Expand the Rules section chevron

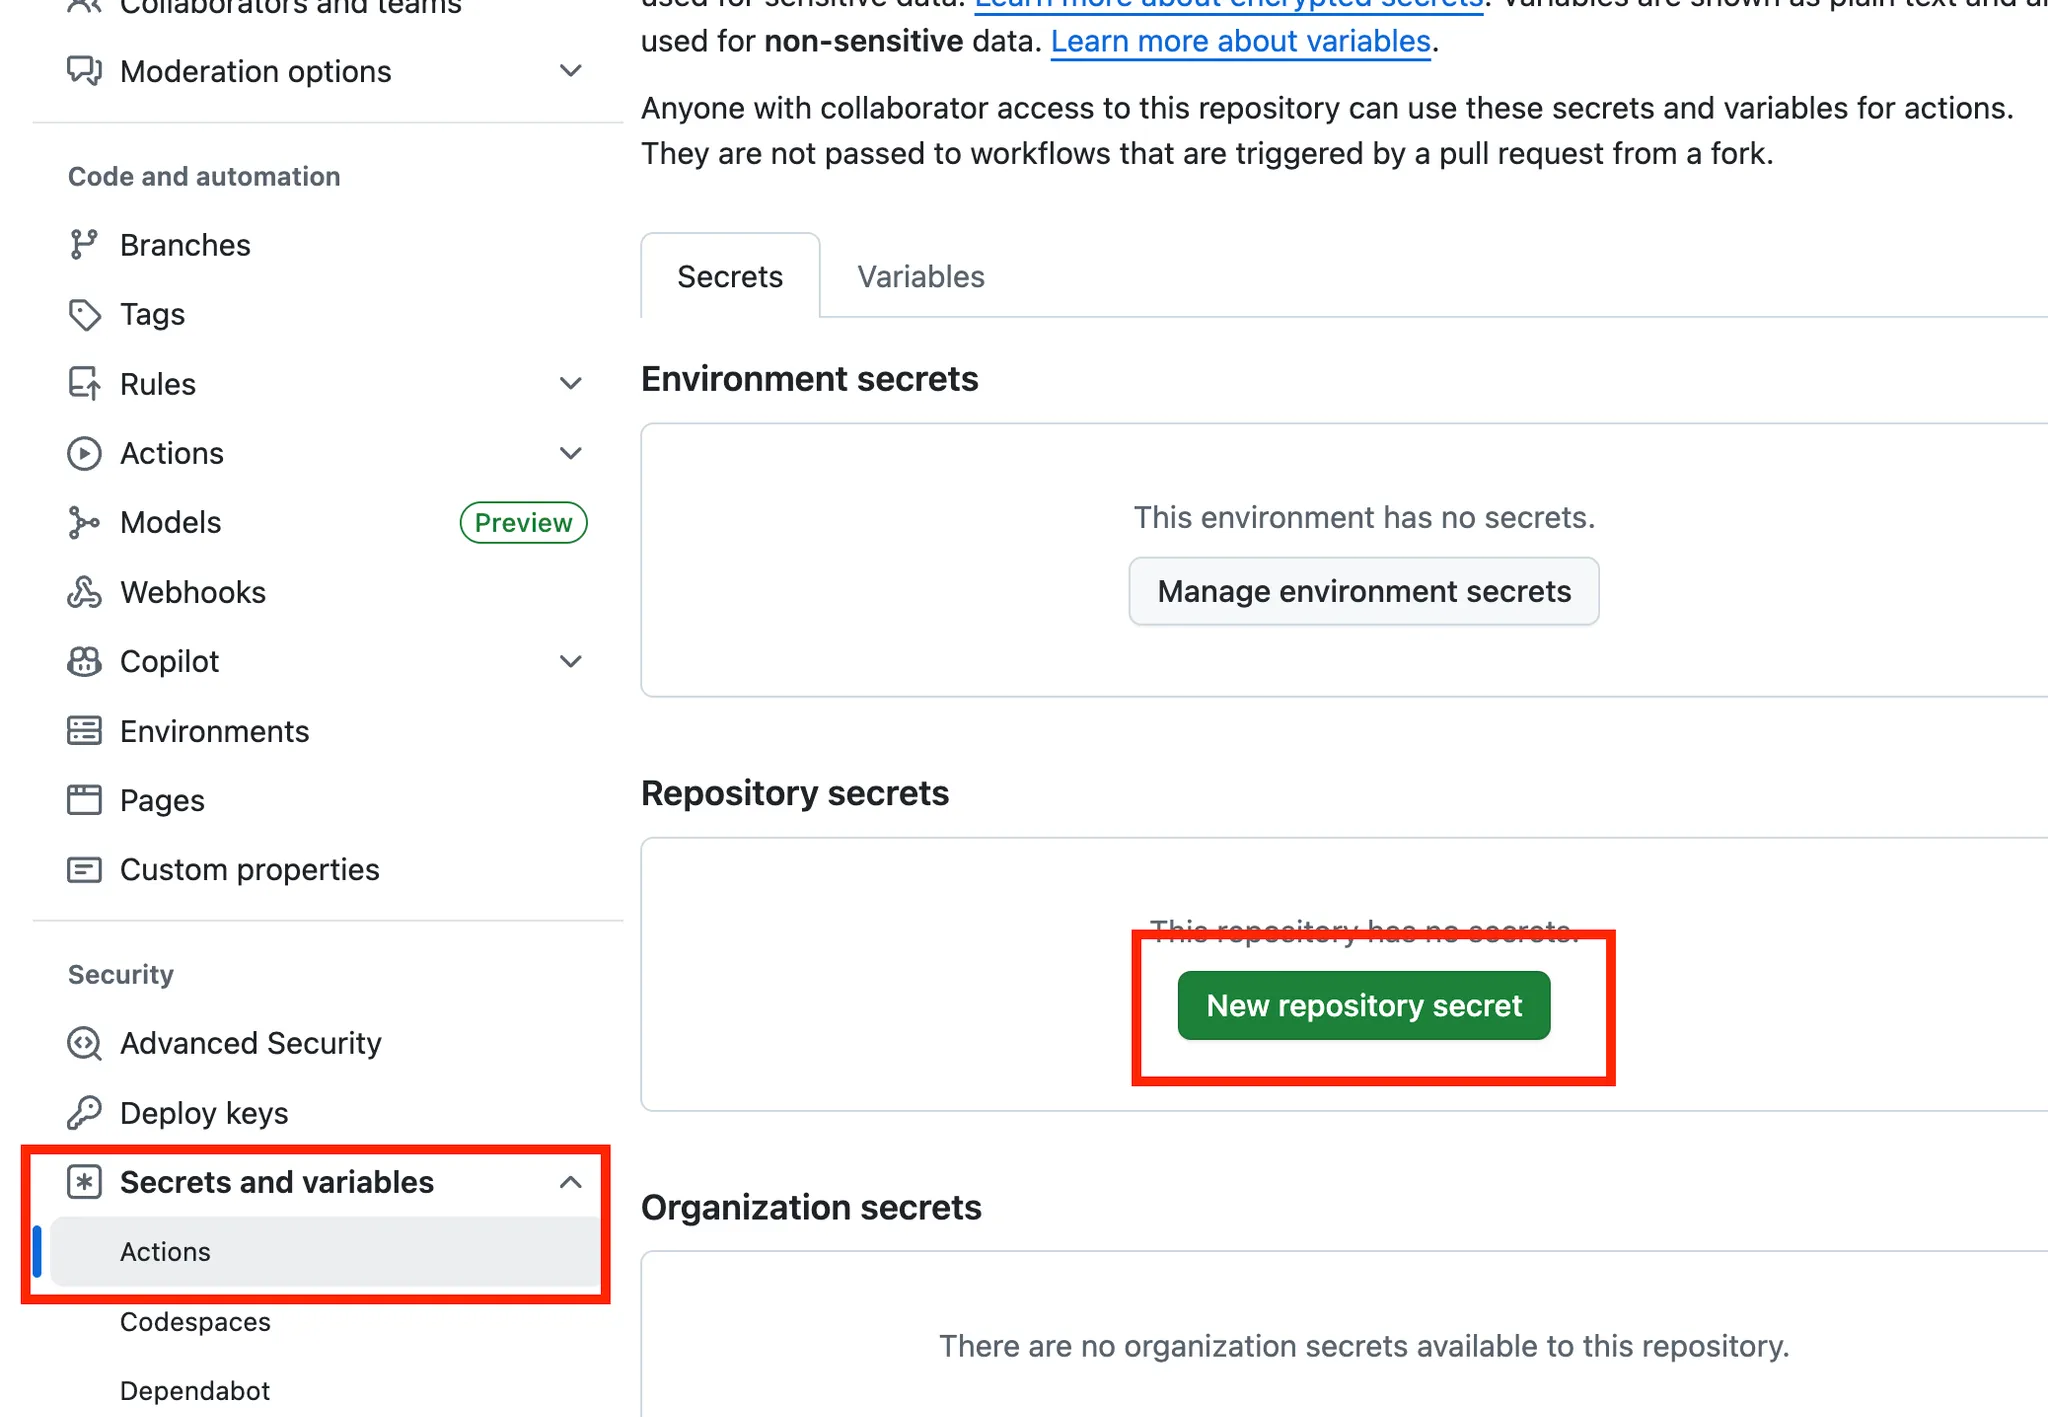pos(570,384)
